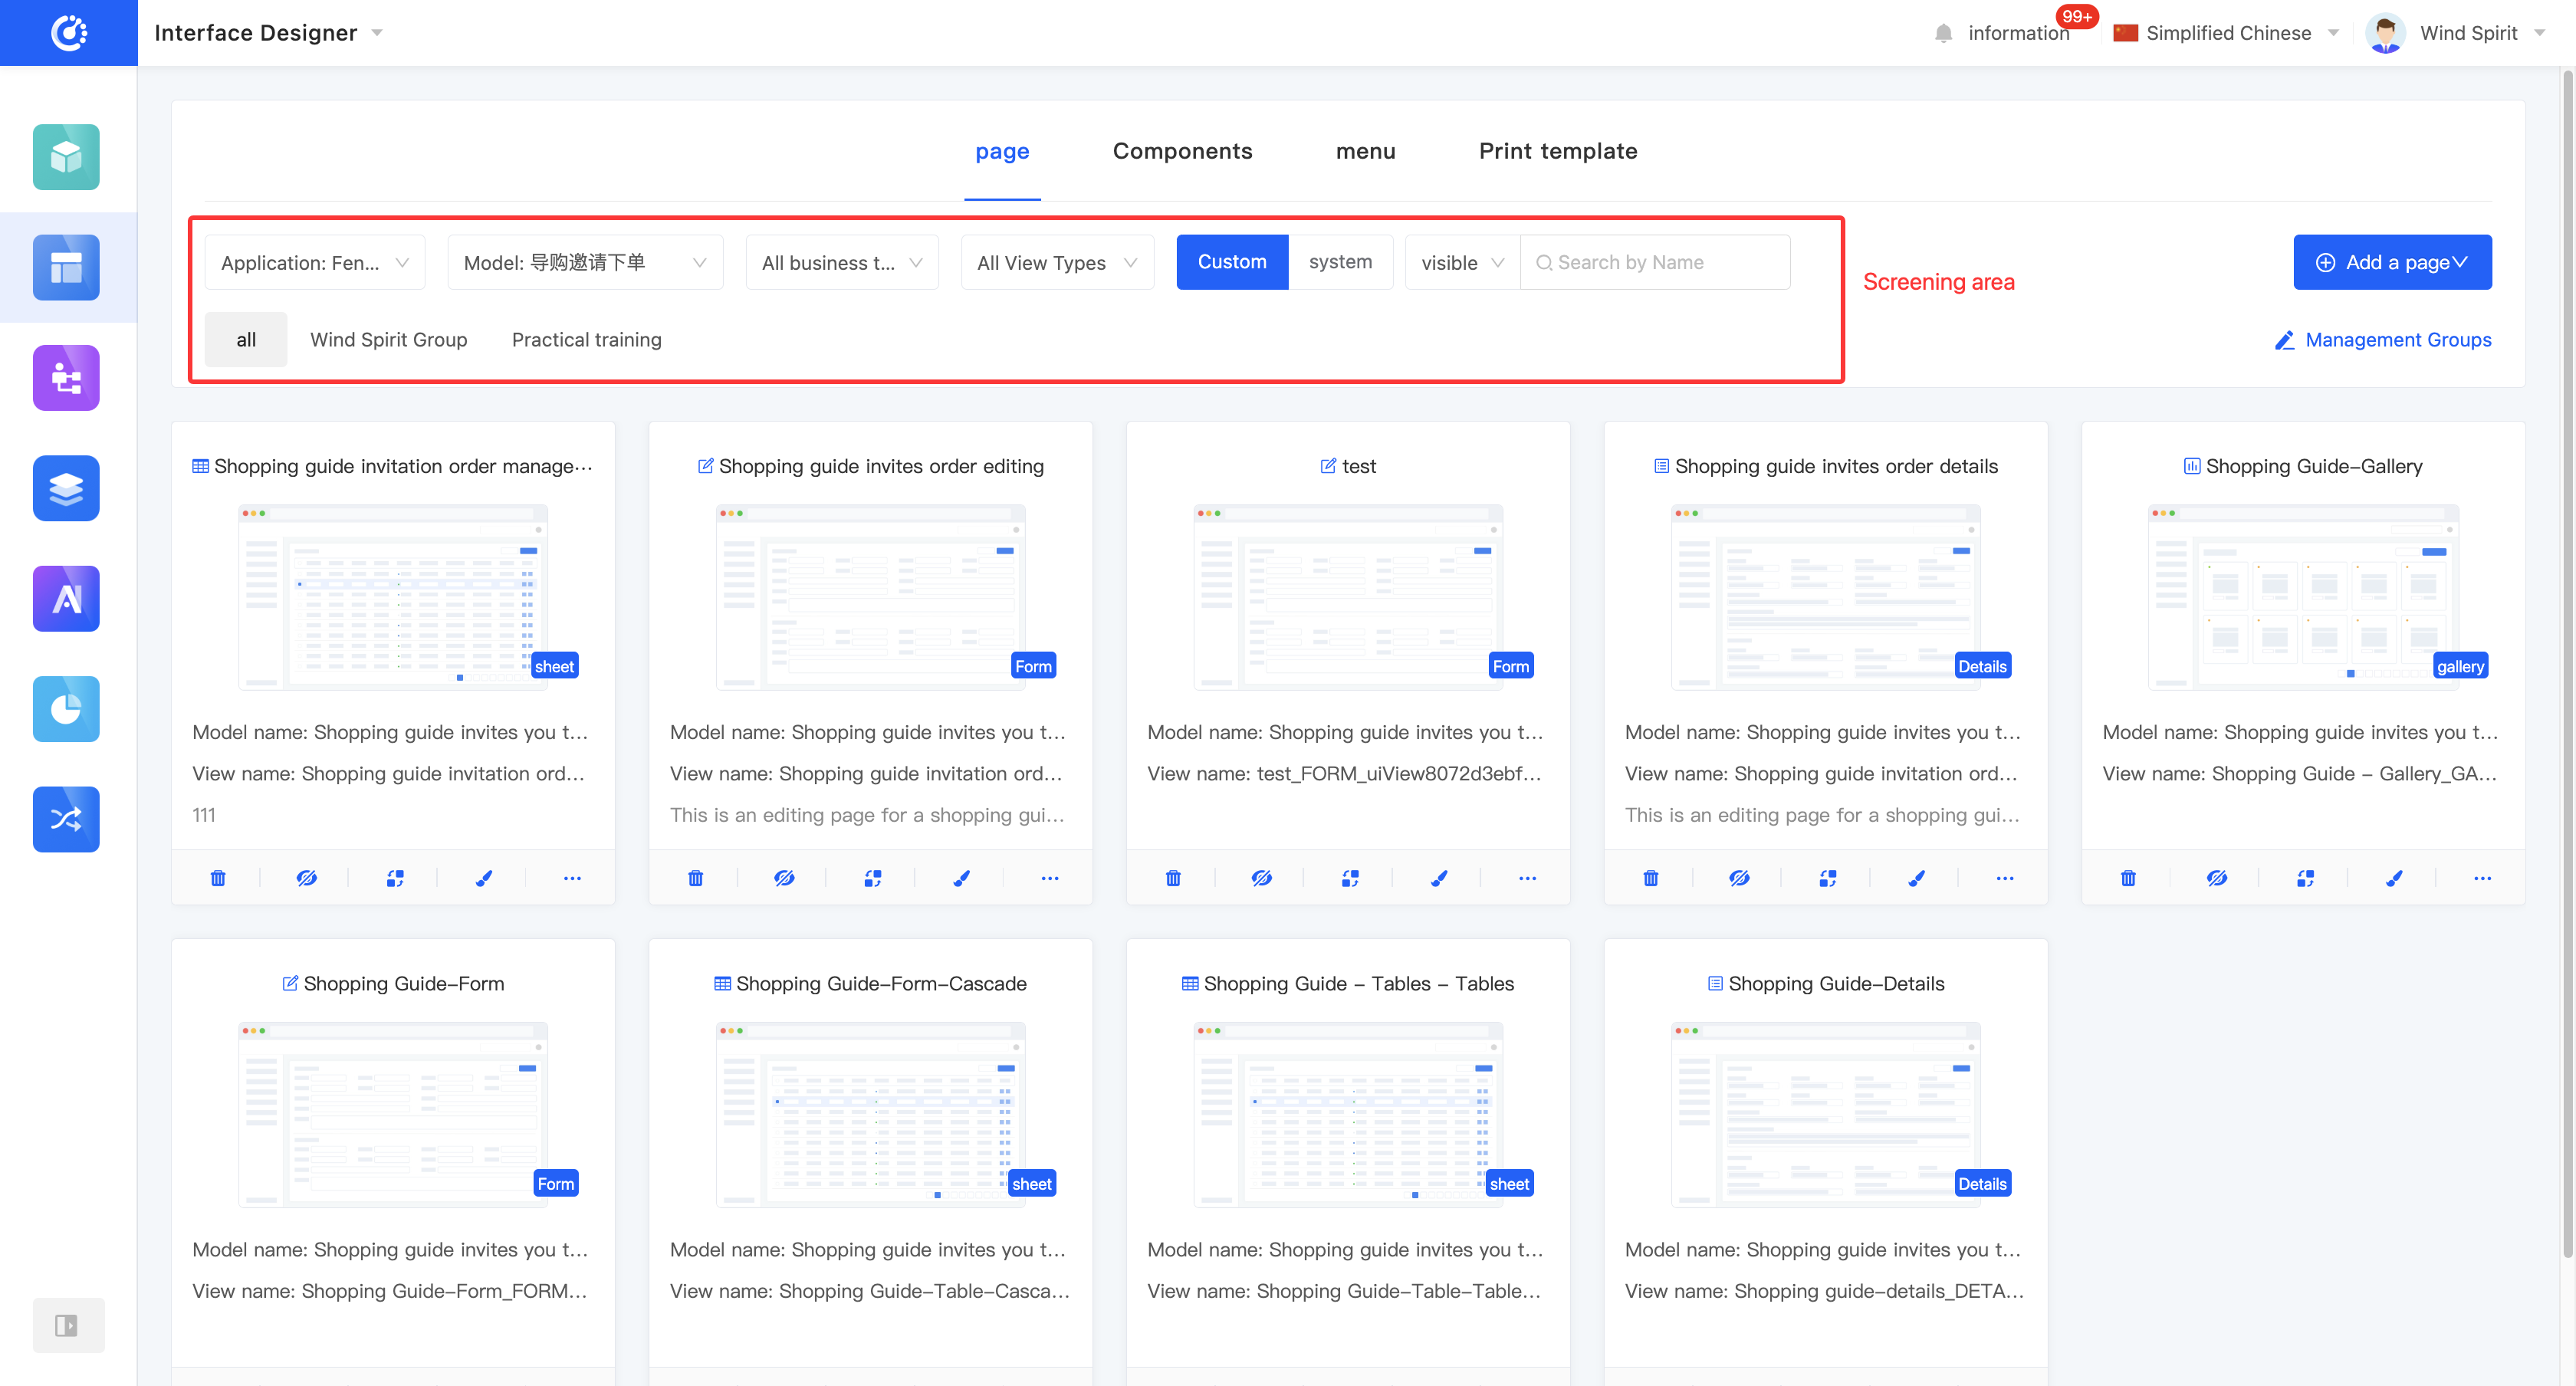The image size is (2576, 1386).
Task: Toggle visibility of Shopping guide invites order details
Action: tap(1739, 878)
